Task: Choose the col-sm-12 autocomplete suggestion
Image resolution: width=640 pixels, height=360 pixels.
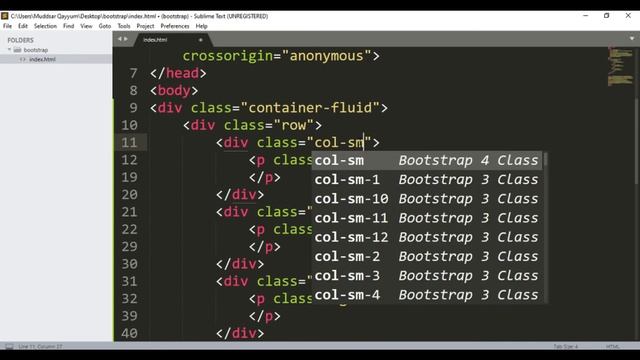Action: 427,237
